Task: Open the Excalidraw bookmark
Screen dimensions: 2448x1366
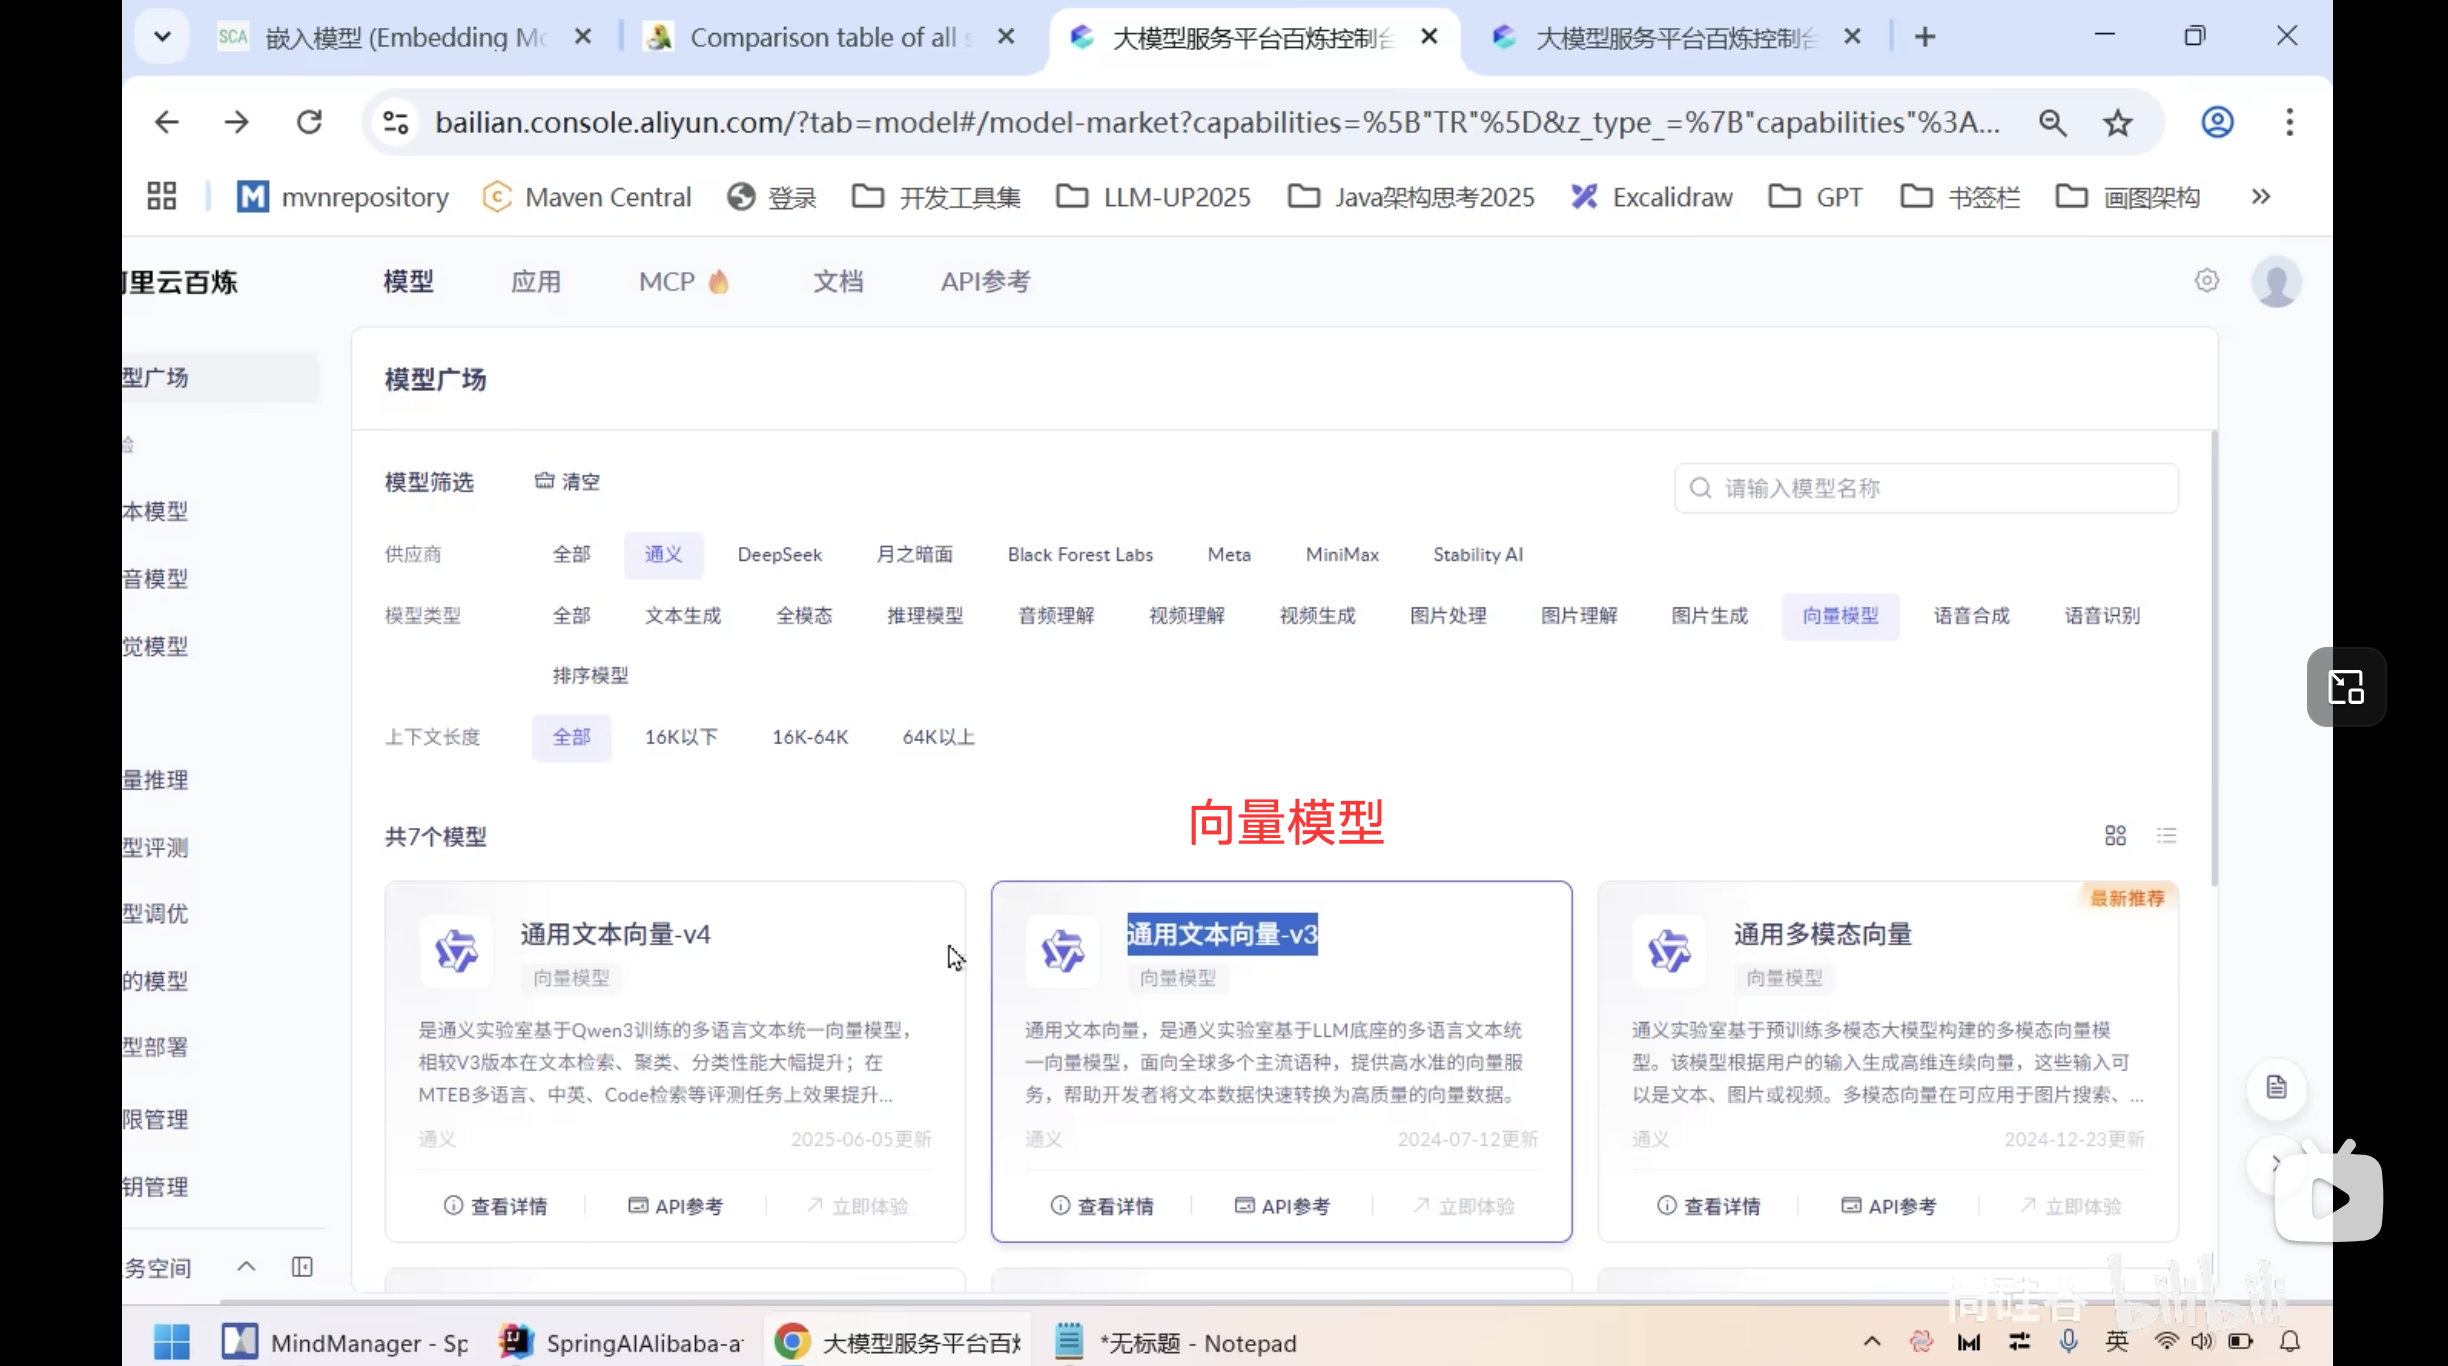Action: pyautogui.click(x=1651, y=196)
